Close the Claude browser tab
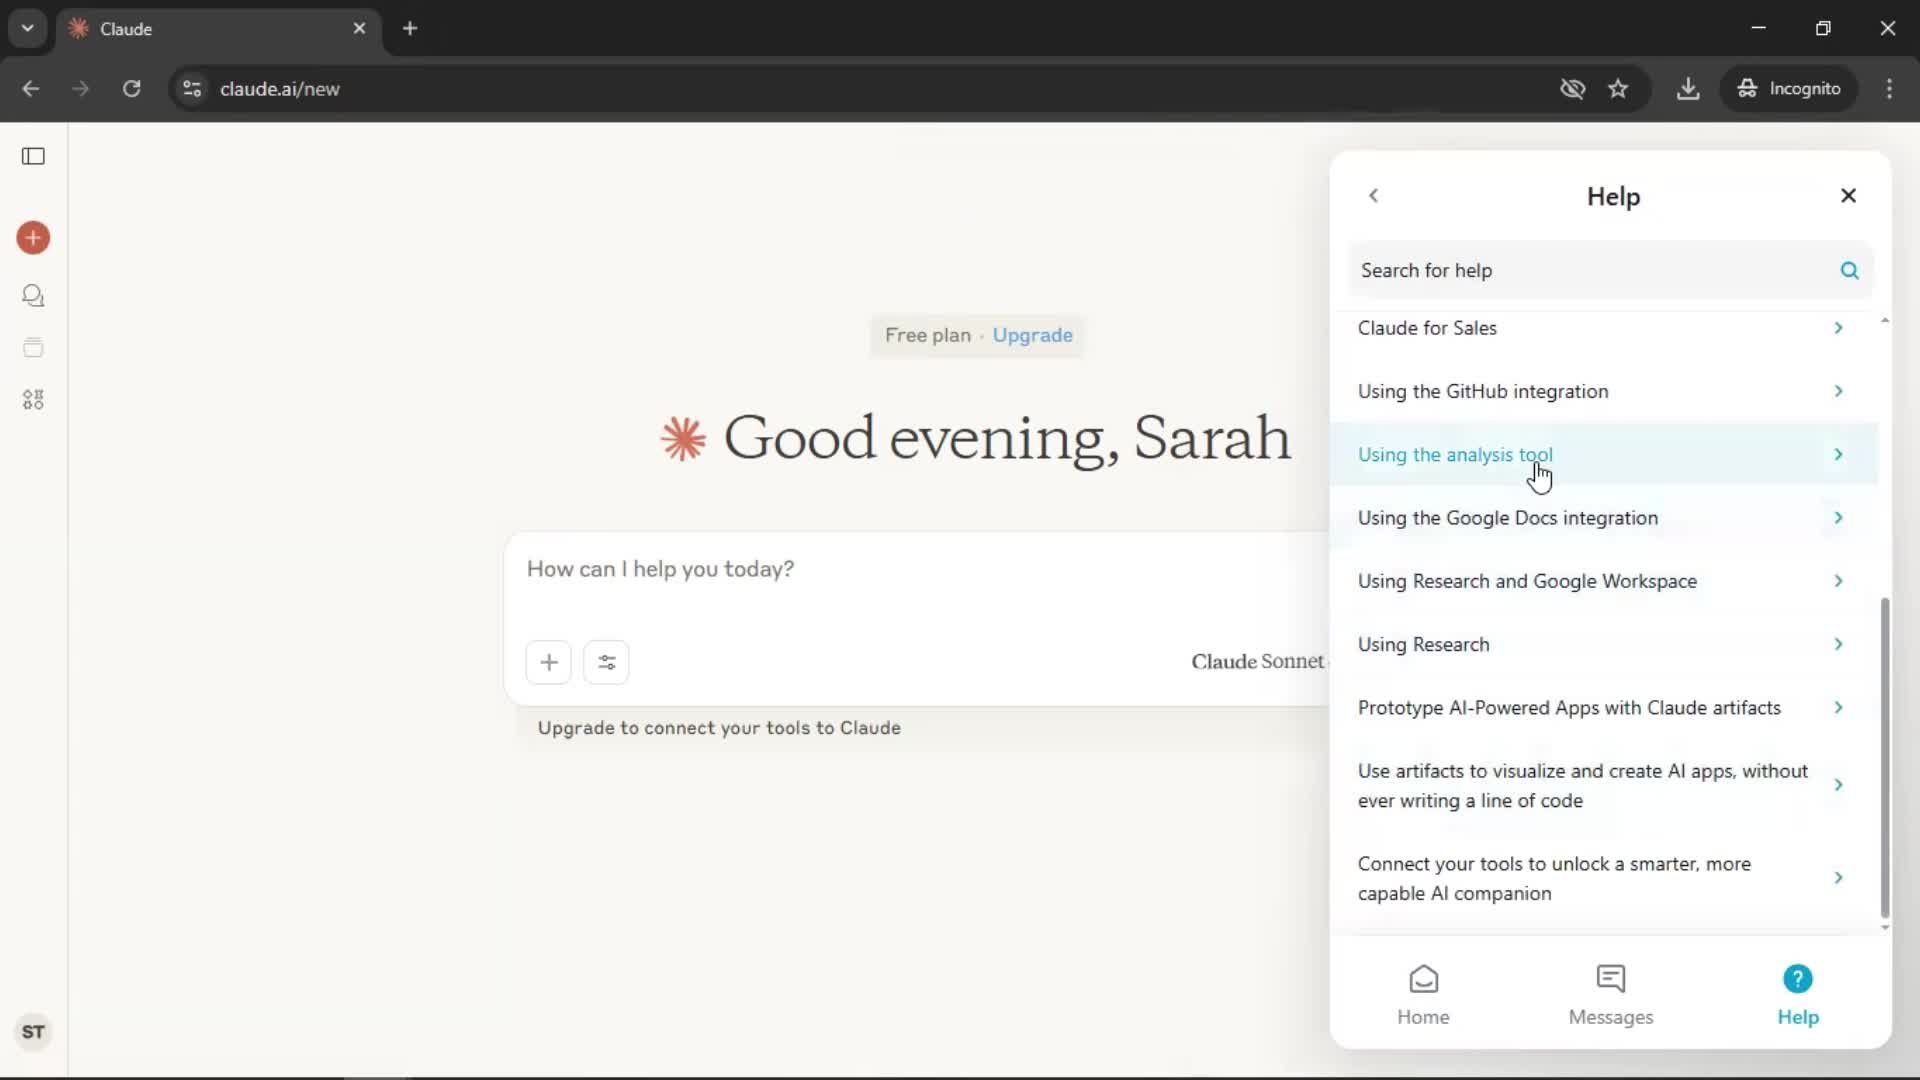Viewport: 1920px width, 1080px height. click(359, 28)
